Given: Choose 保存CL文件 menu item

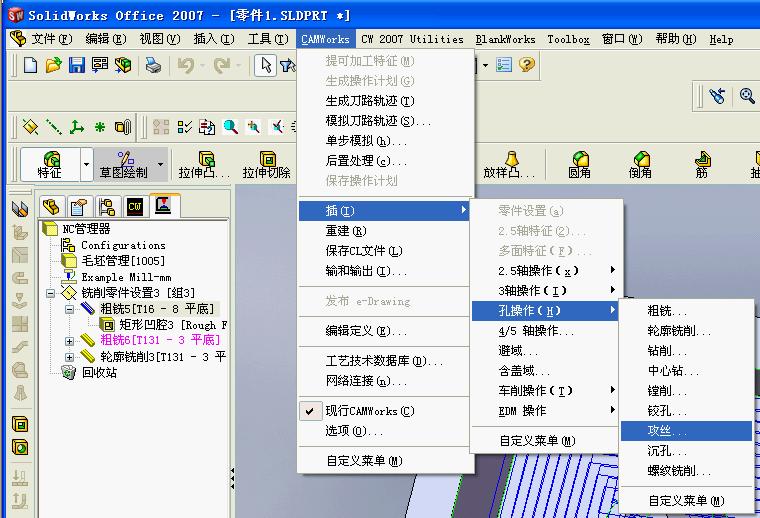Looking at the screenshot, I should [x=385, y=251].
